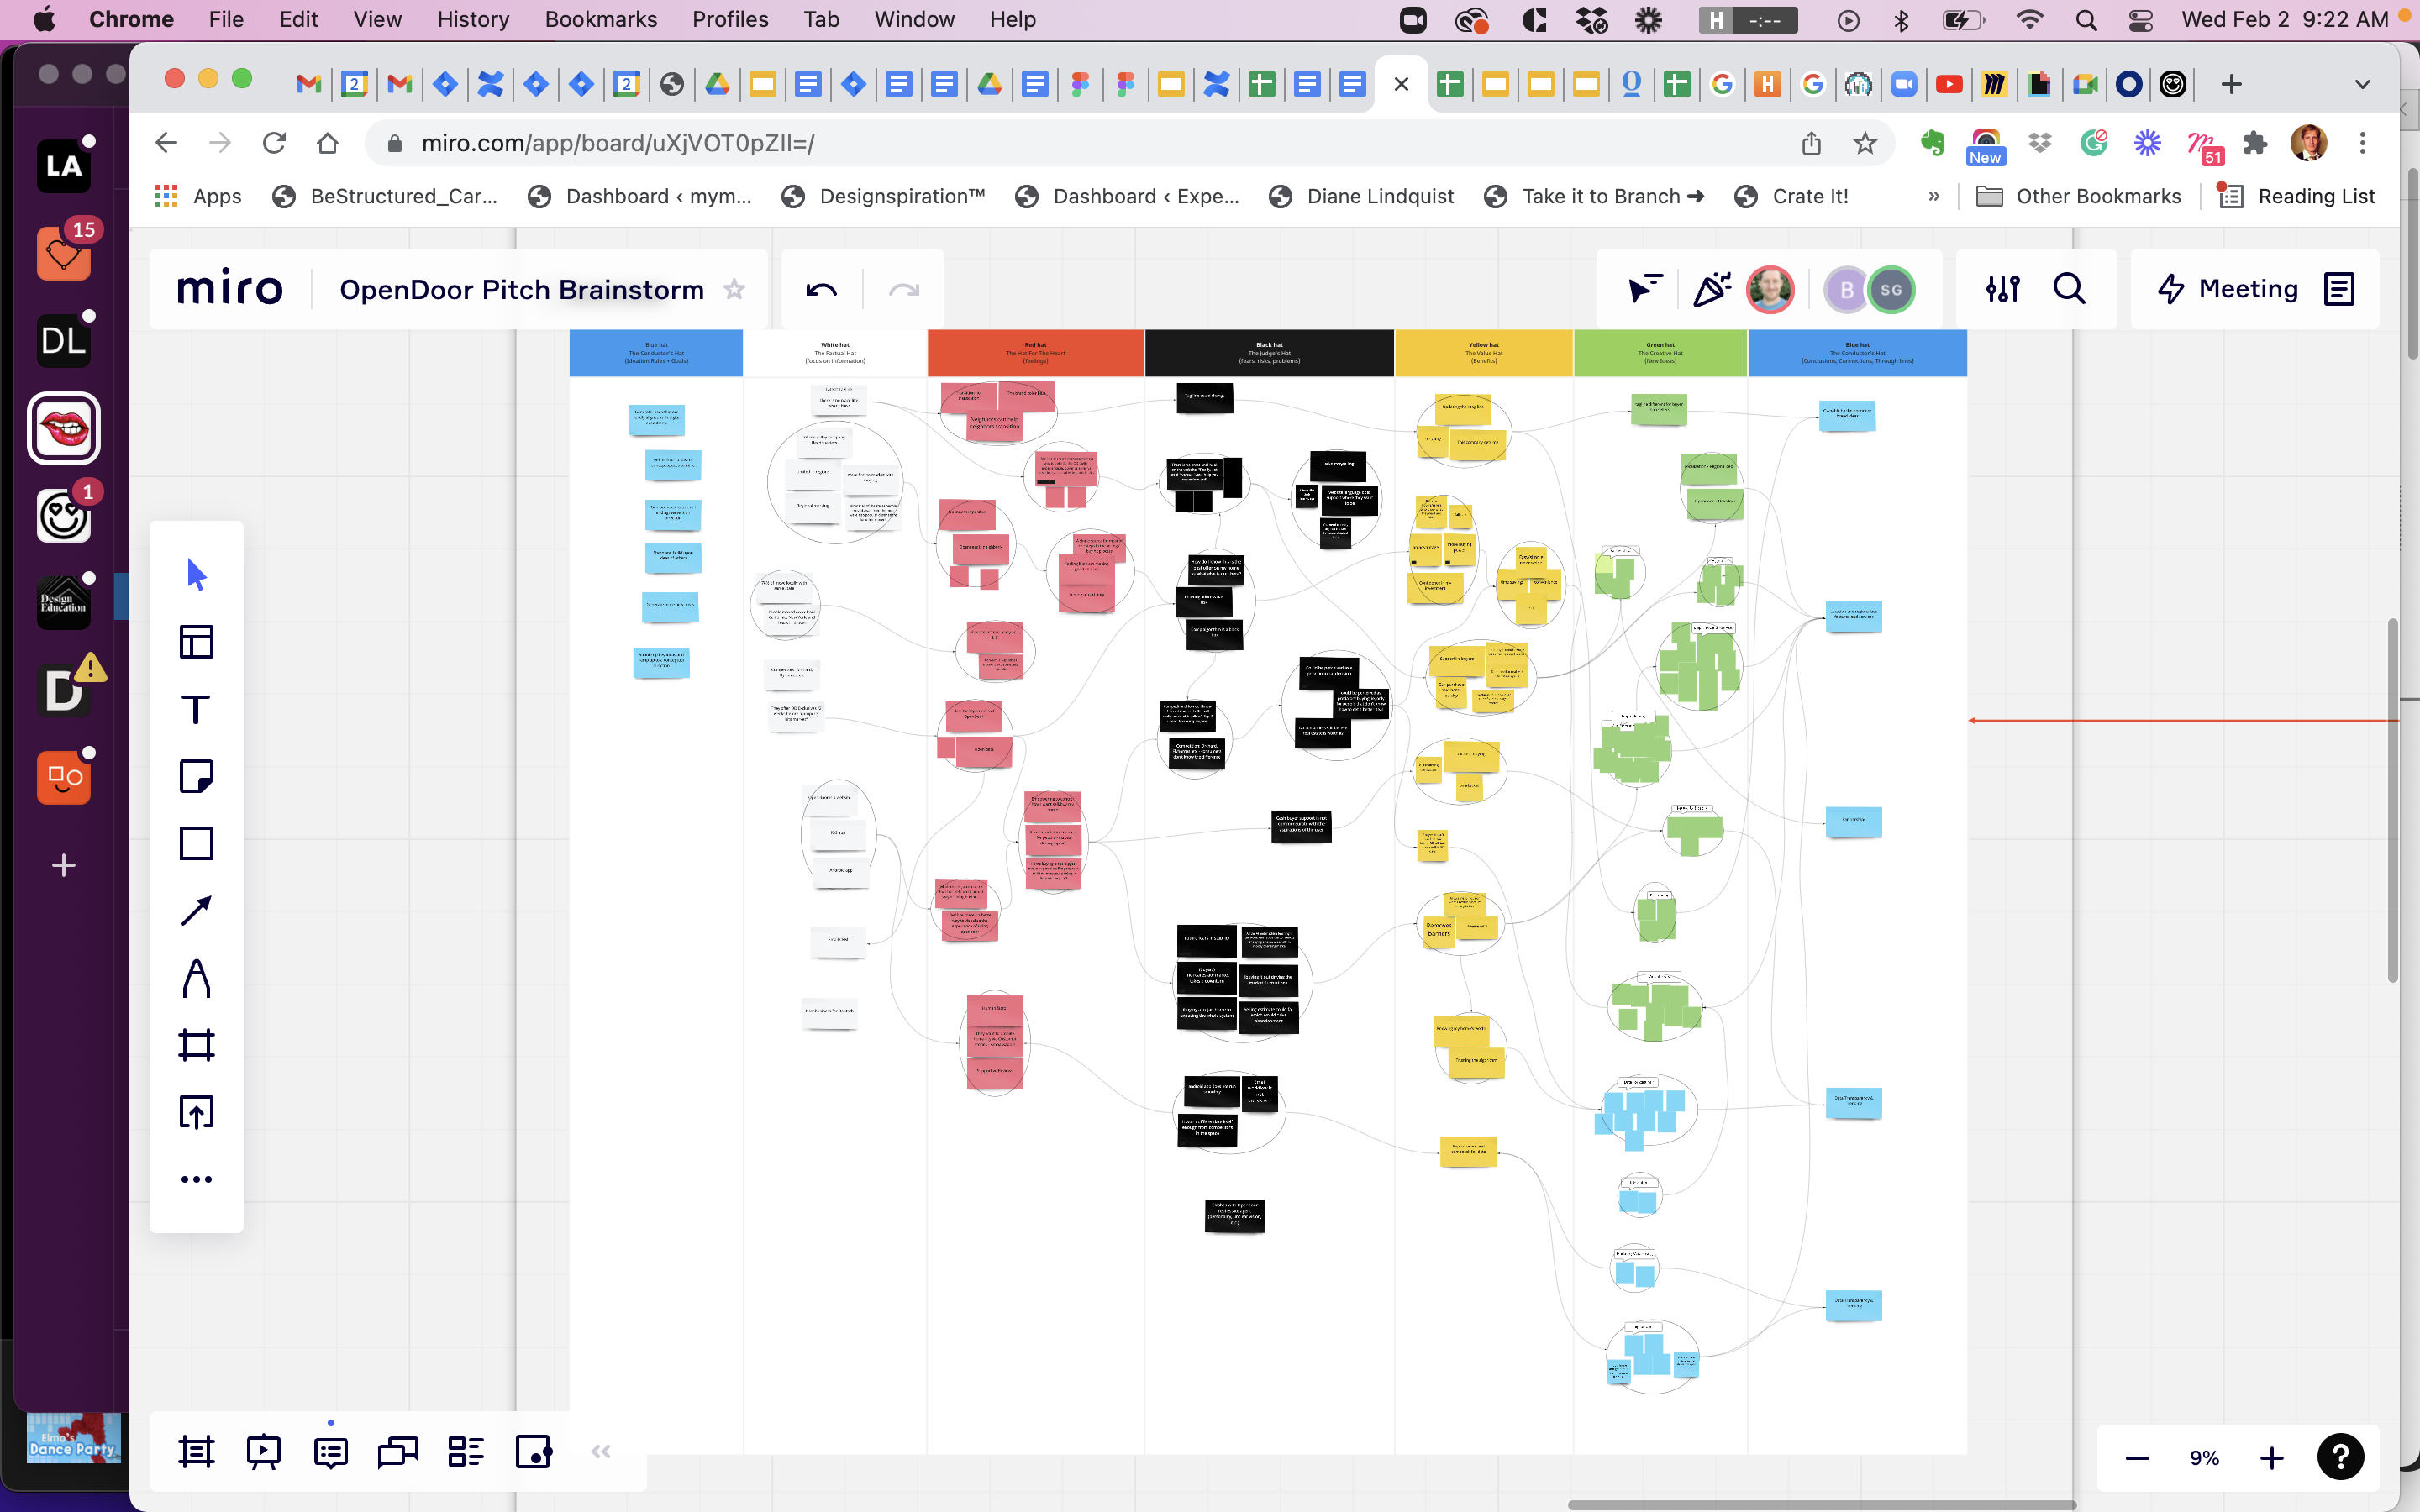Select the Shape rectangle tool
Image resolution: width=2420 pixels, height=1512 pixels.
click(x=196, y=843)
